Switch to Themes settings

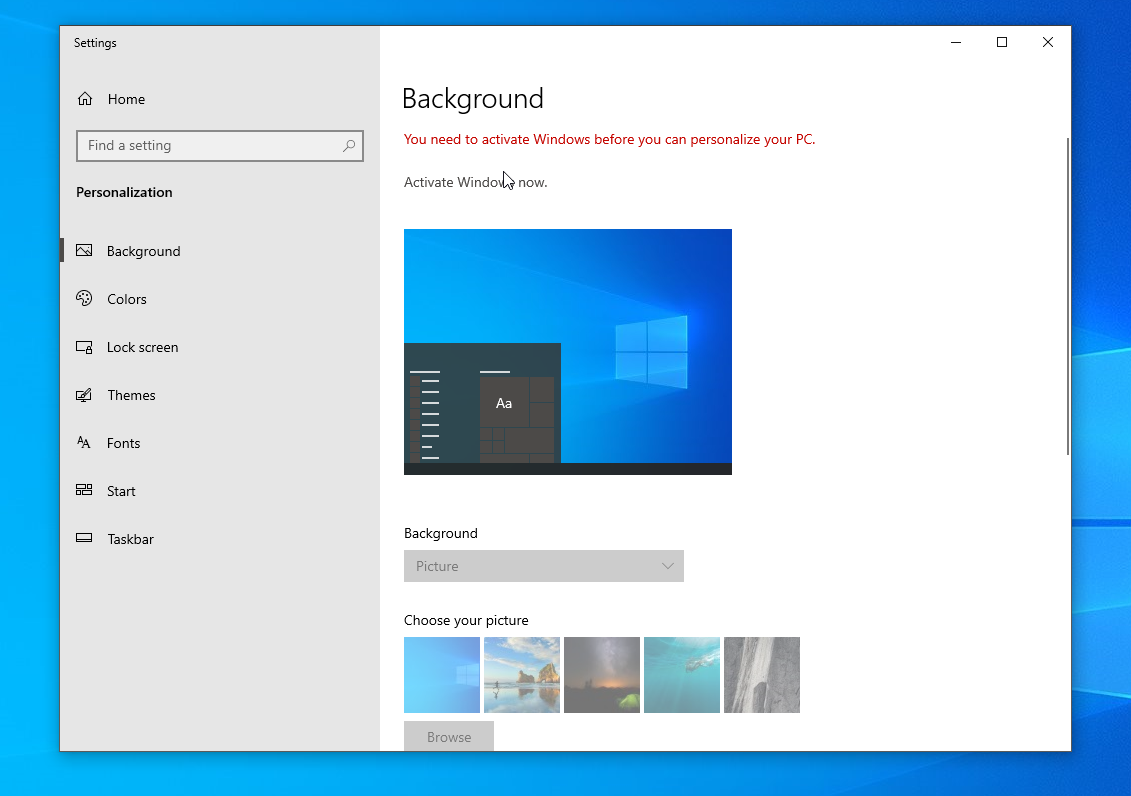[220, 395]
